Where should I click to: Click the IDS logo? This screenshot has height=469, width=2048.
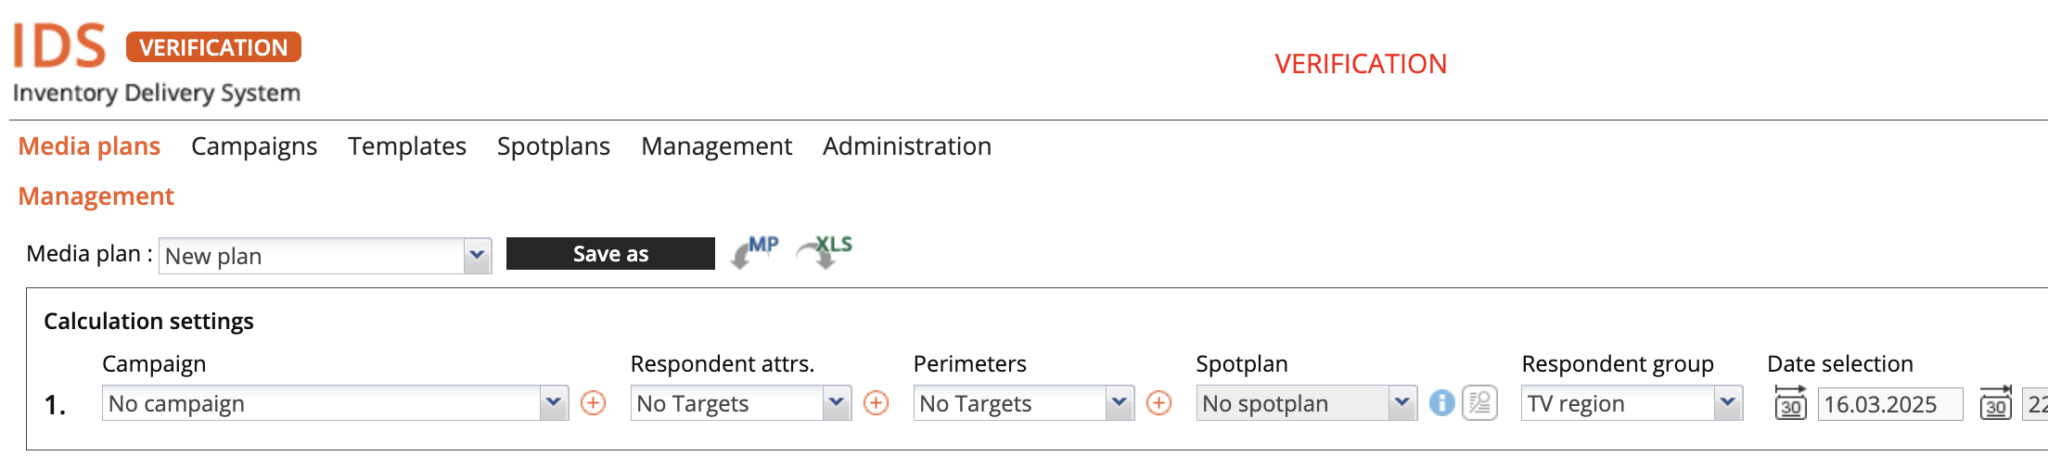[60, 46]
